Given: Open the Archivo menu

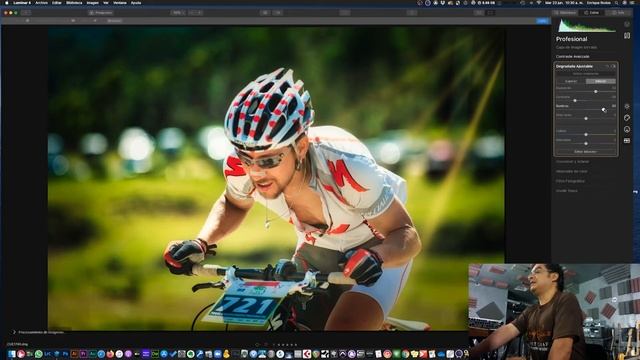Looking at the screenshot, I should pos(41,2).
